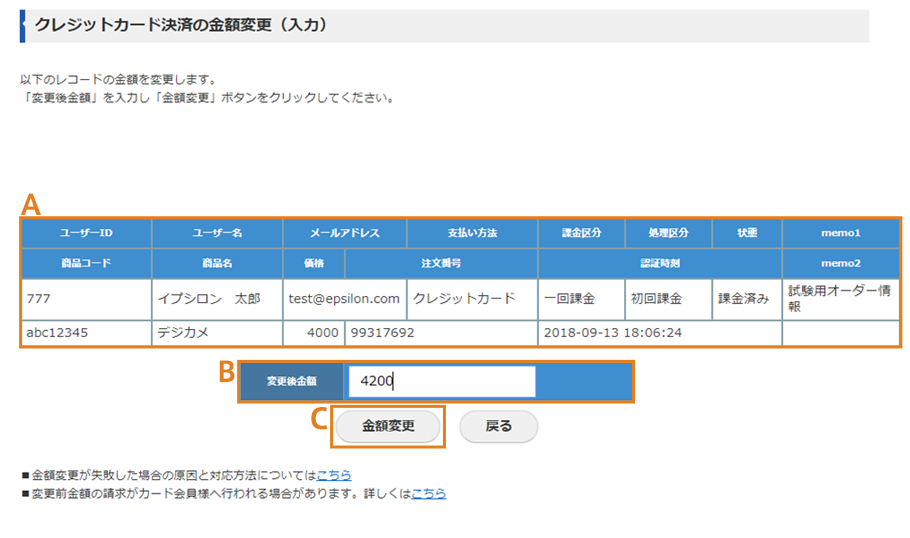Select the user ID cell 777
Screen dimensions: 910x538
86,299
